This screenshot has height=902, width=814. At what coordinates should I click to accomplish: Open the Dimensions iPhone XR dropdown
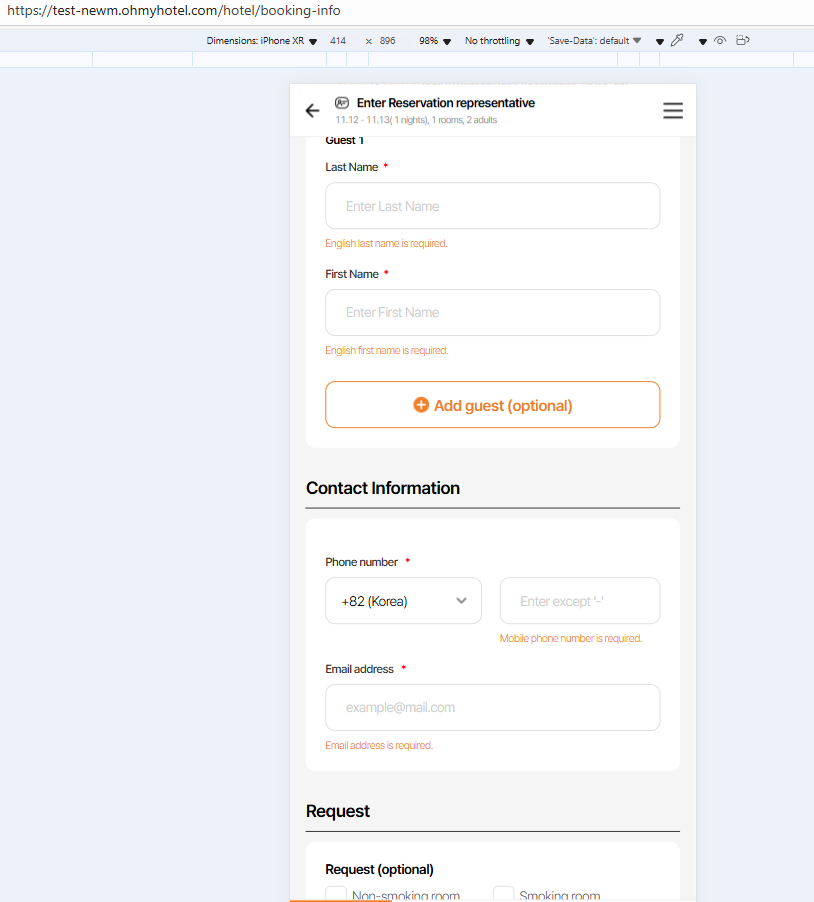262,41
